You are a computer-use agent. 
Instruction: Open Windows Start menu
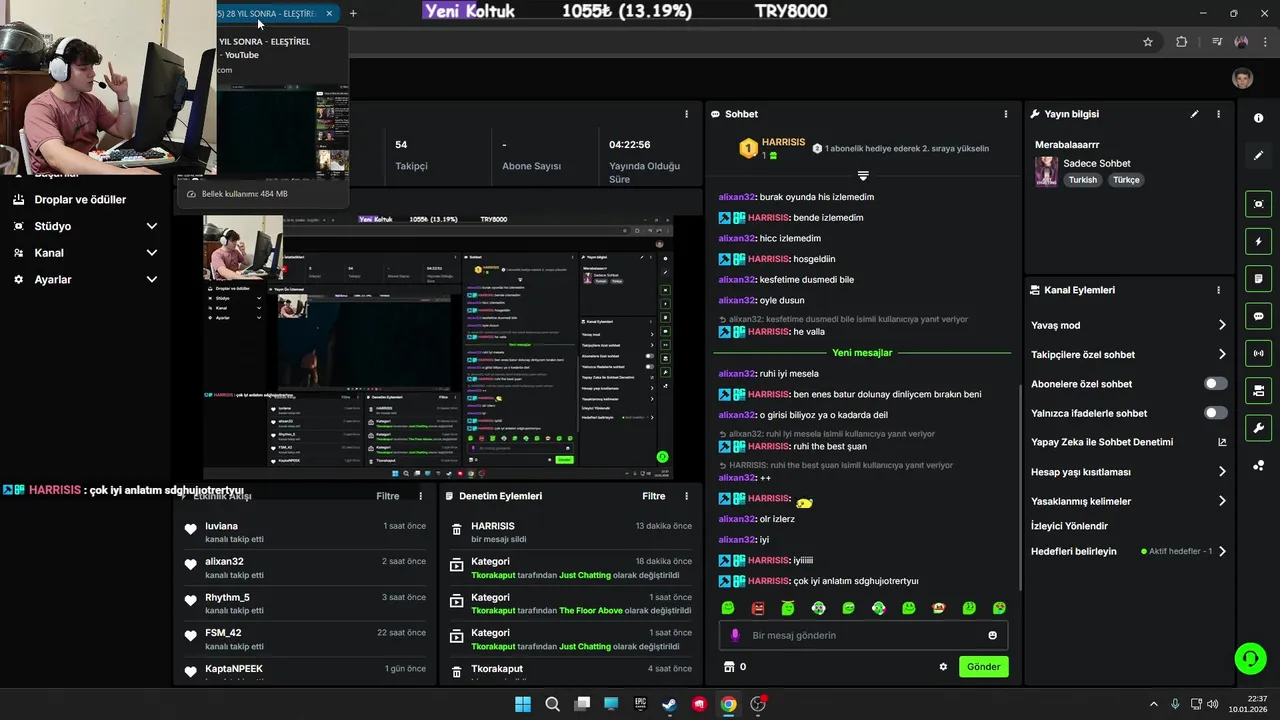[523, 704]
